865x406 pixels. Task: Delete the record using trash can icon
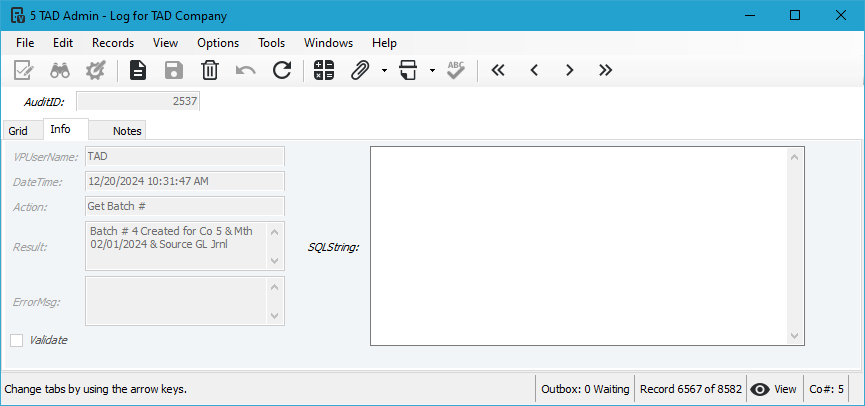(x=210, y=71)
